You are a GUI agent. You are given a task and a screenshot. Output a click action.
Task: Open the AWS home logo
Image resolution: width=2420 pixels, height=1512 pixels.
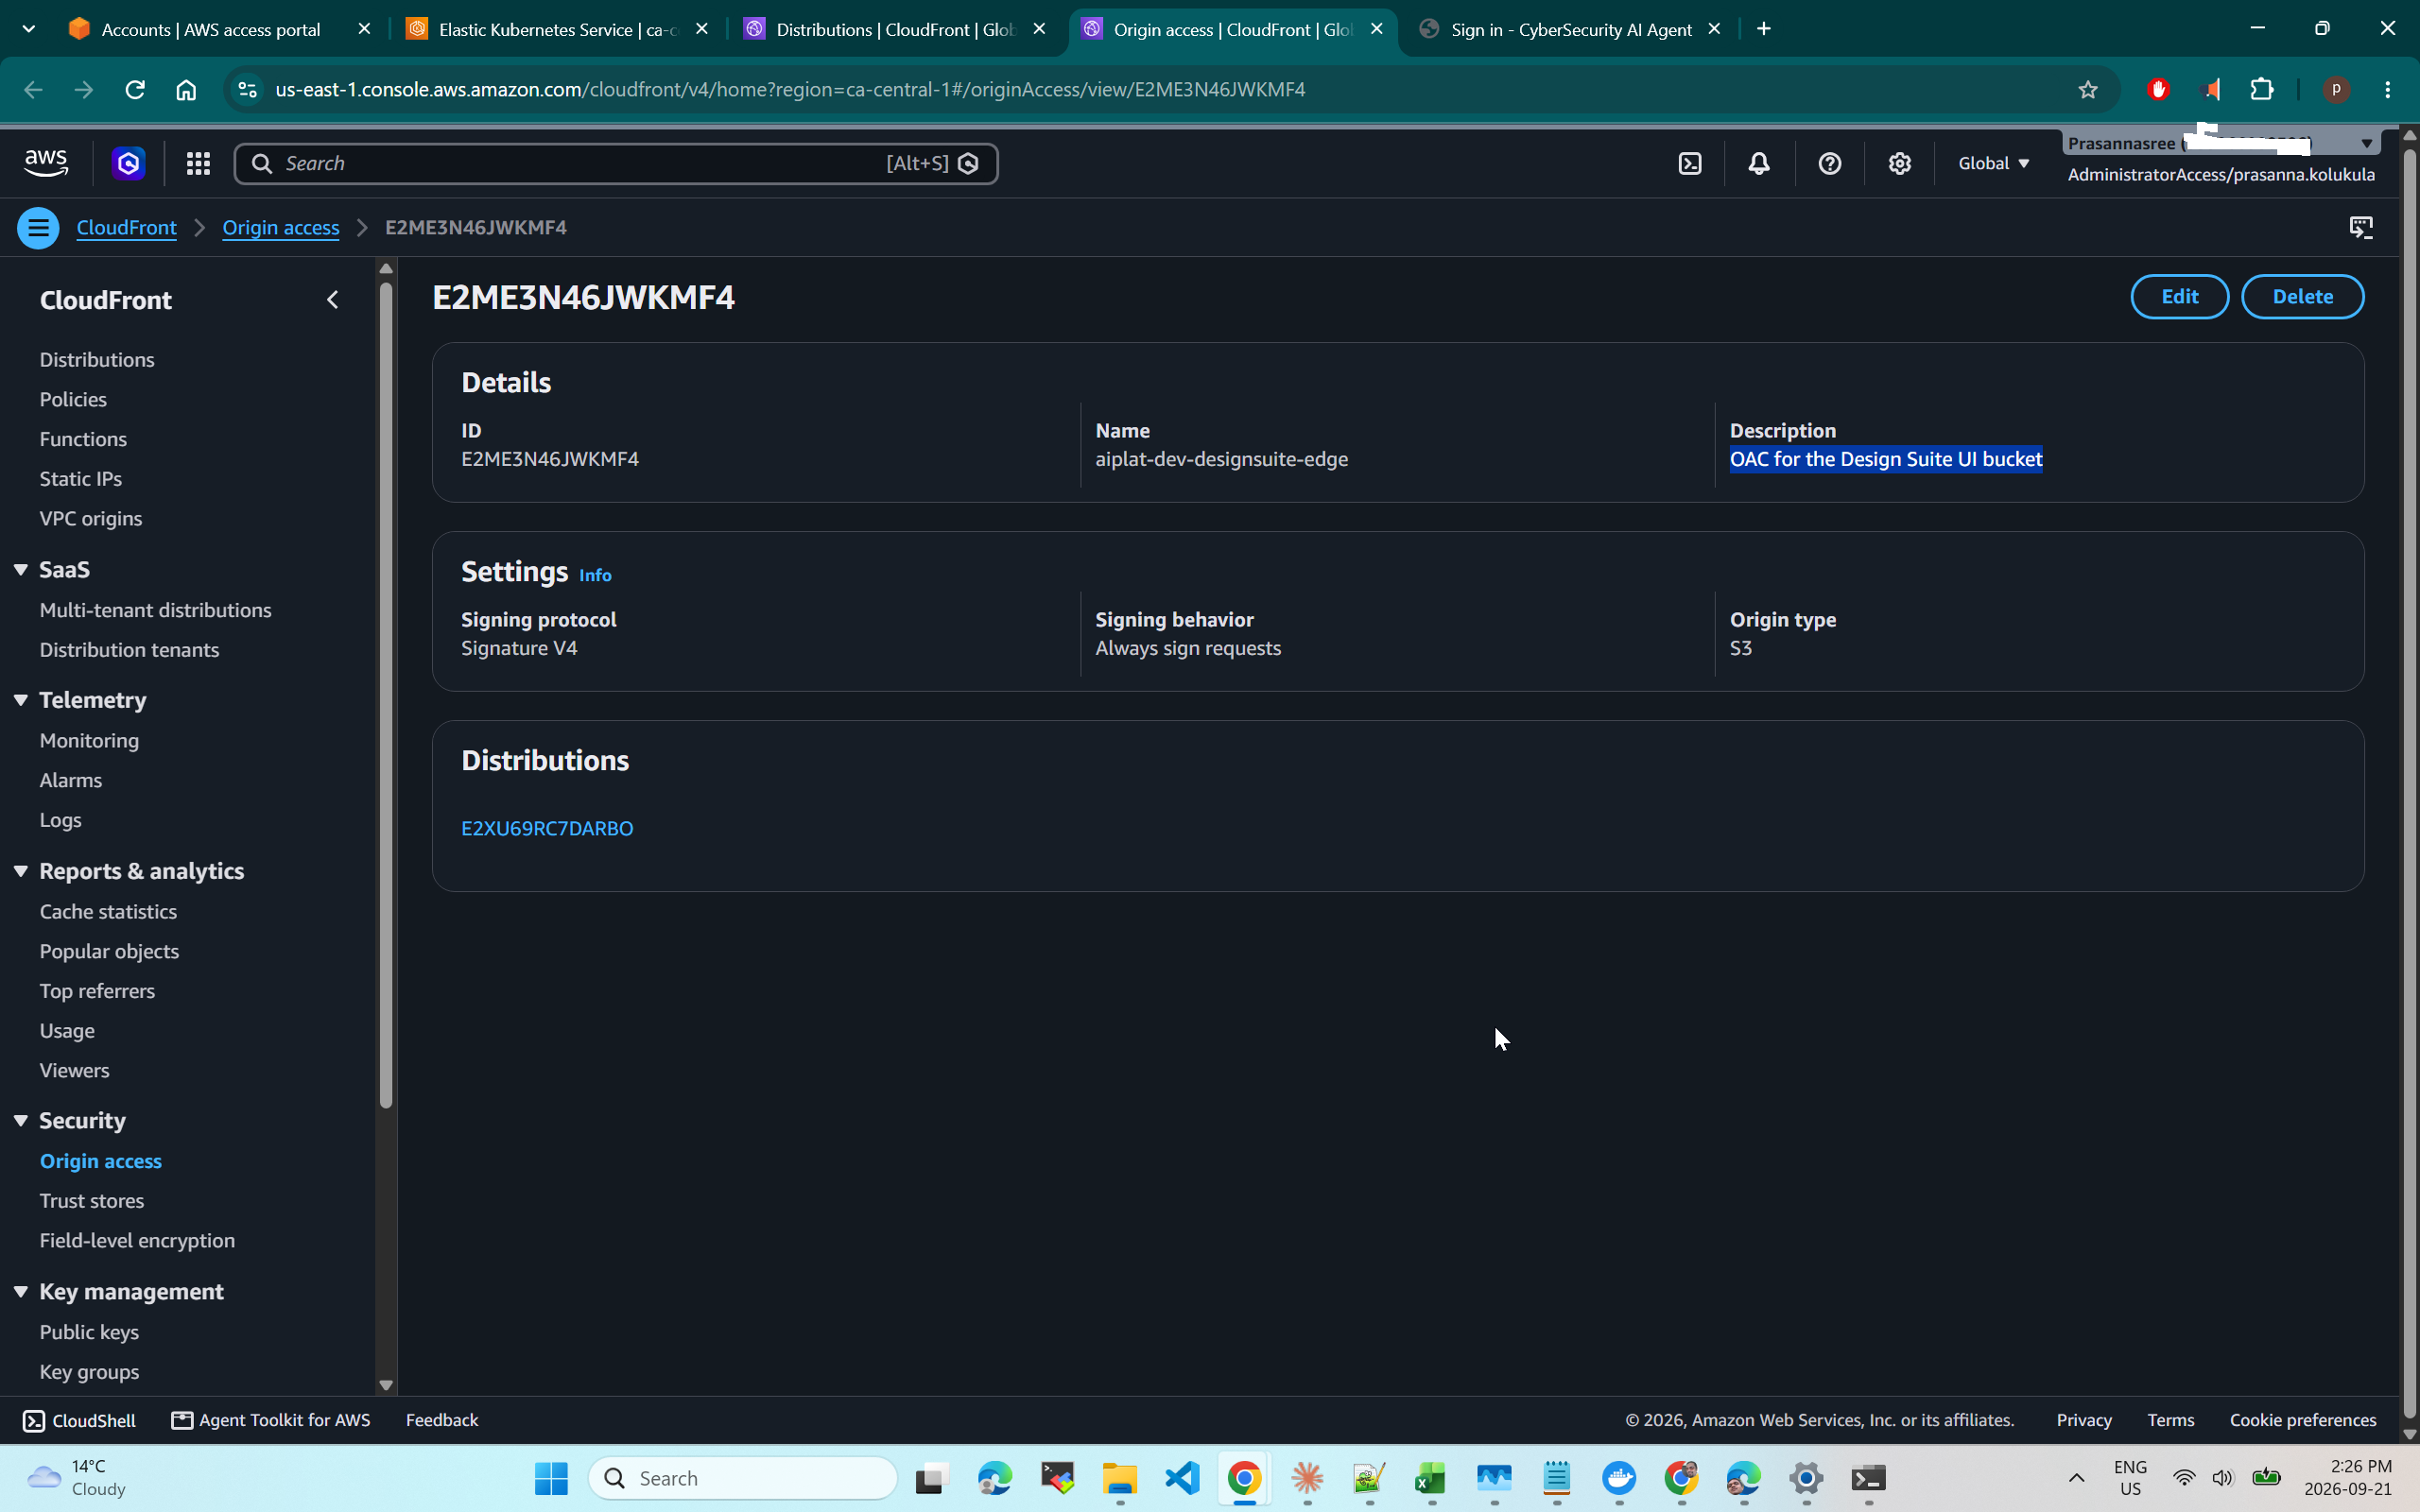46,163
